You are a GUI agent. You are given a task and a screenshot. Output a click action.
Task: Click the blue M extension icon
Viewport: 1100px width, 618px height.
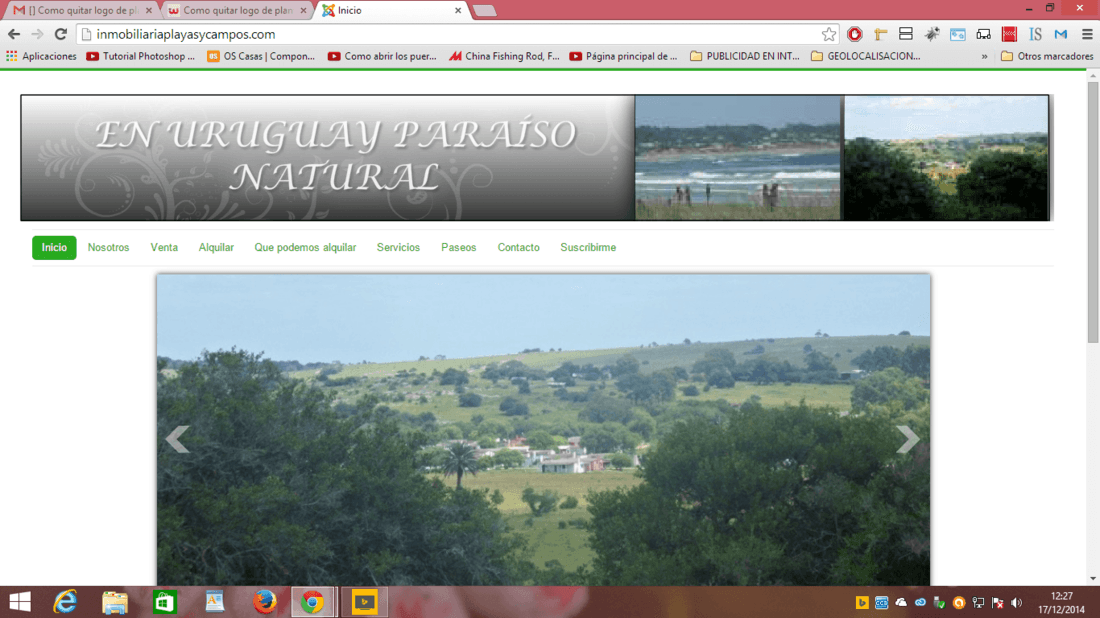1061,34
